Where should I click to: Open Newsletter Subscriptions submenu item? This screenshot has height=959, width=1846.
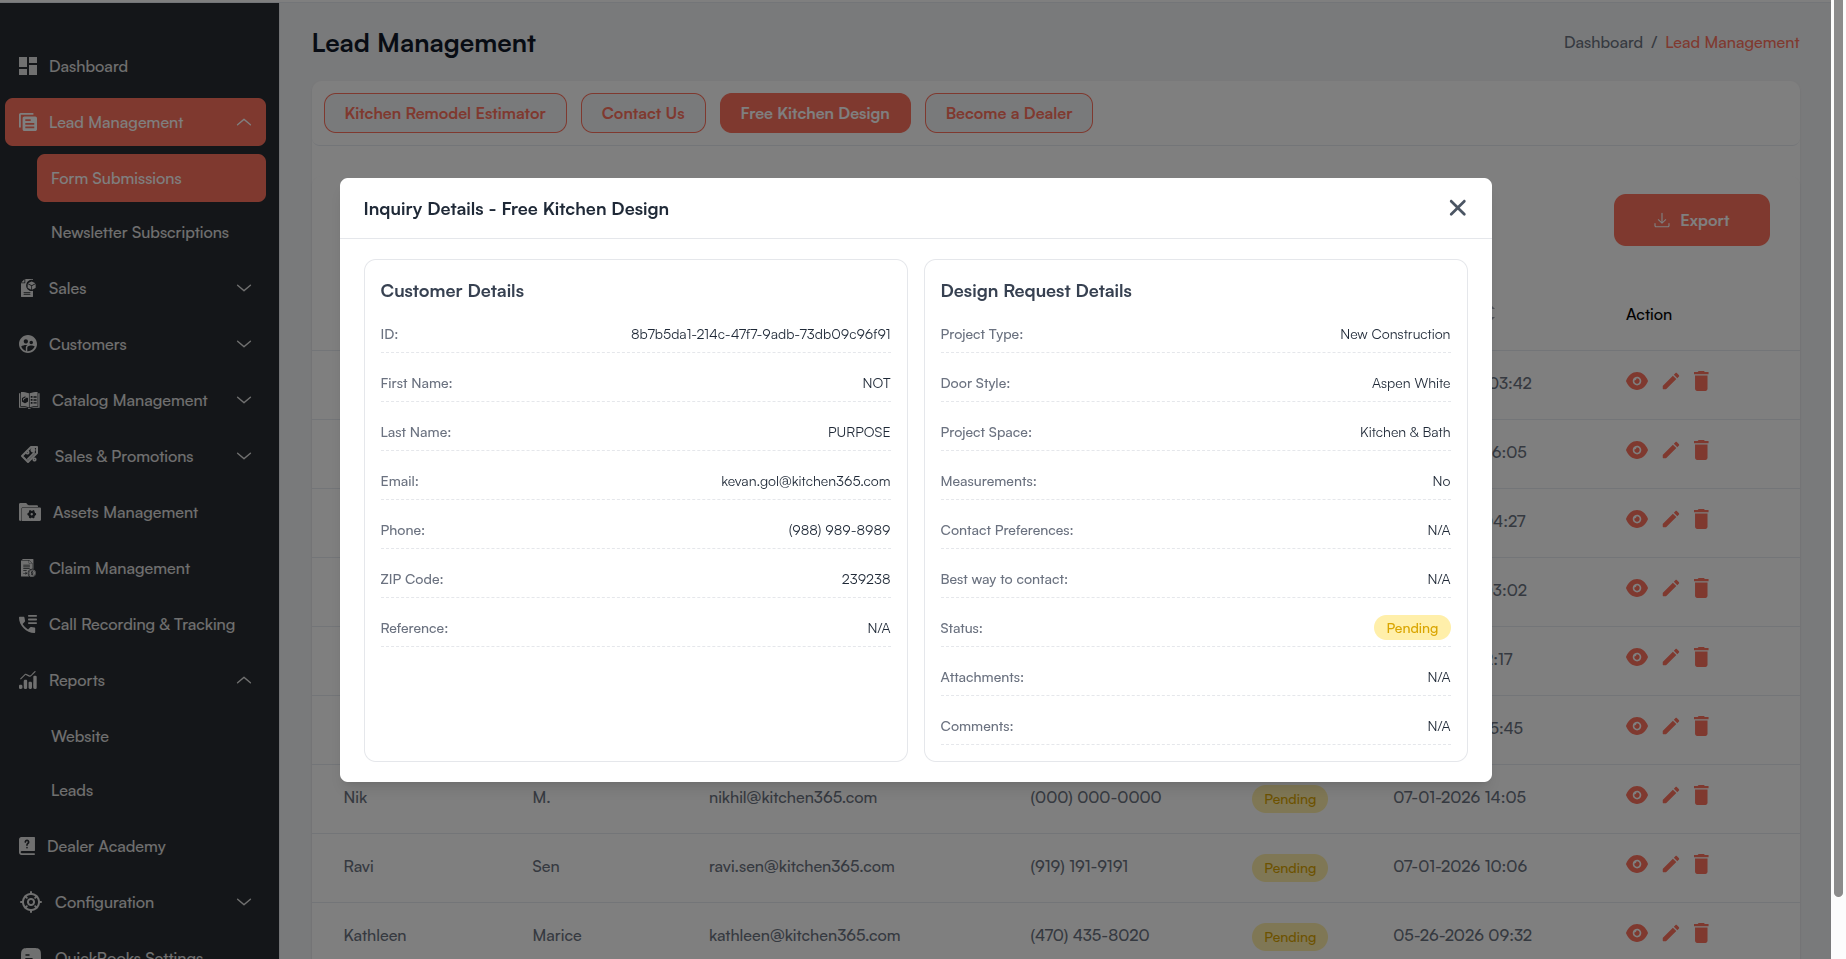140,232
